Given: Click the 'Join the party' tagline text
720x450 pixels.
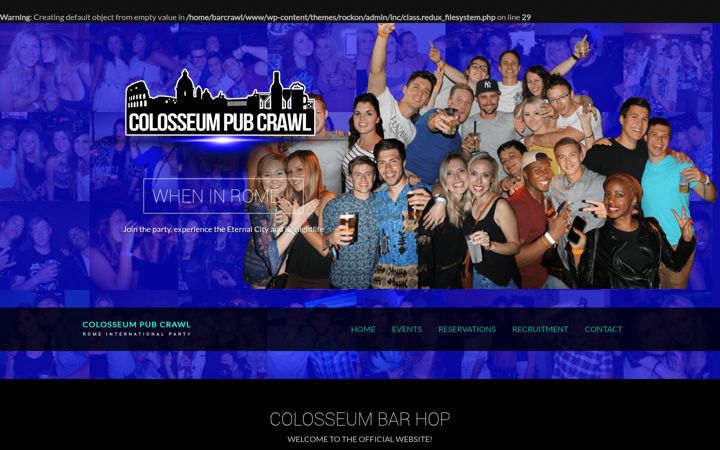Looking at the screenshot, I should (x=223, y=229).
